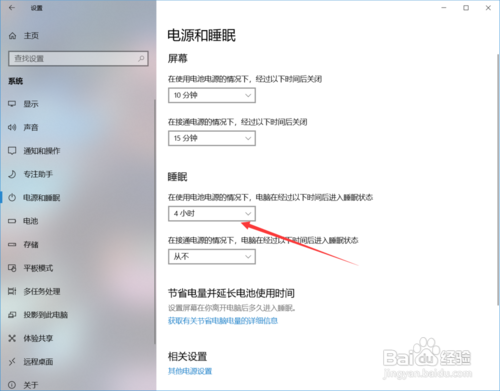The width and height of the screenshot is (500, 391).
Task: Open link 获取有关节省电脑电量的详细信息
Action: click(x=223, y=321)
